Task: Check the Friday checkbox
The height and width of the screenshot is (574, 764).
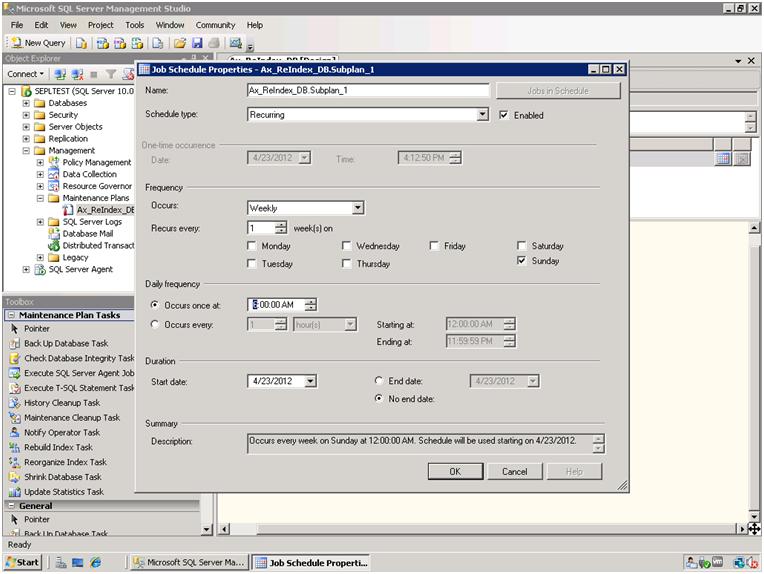Action: [434, 246]
